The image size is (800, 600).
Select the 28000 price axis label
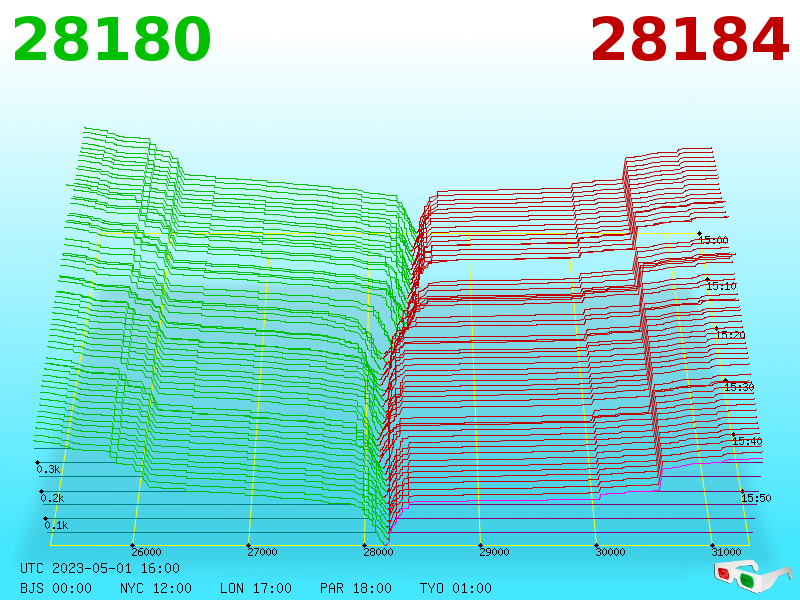[x=378, y=552]
